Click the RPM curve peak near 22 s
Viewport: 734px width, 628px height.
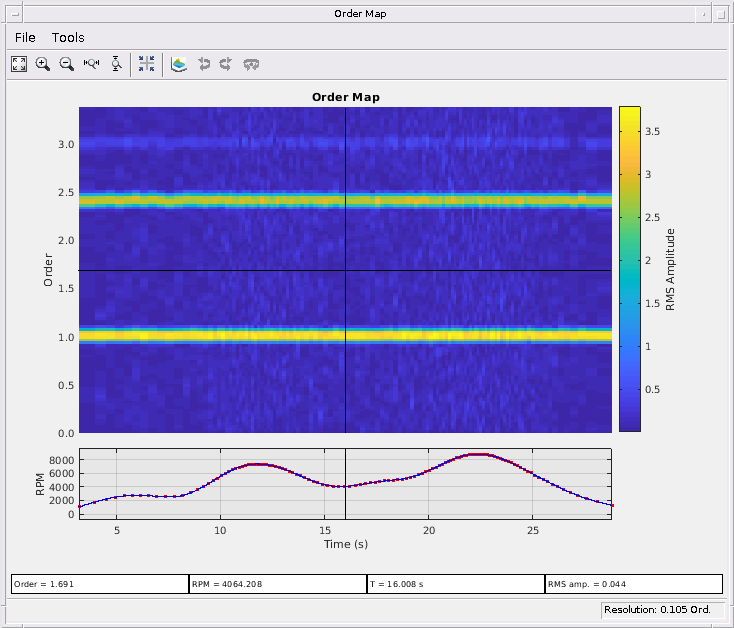[x=478, y=454]
